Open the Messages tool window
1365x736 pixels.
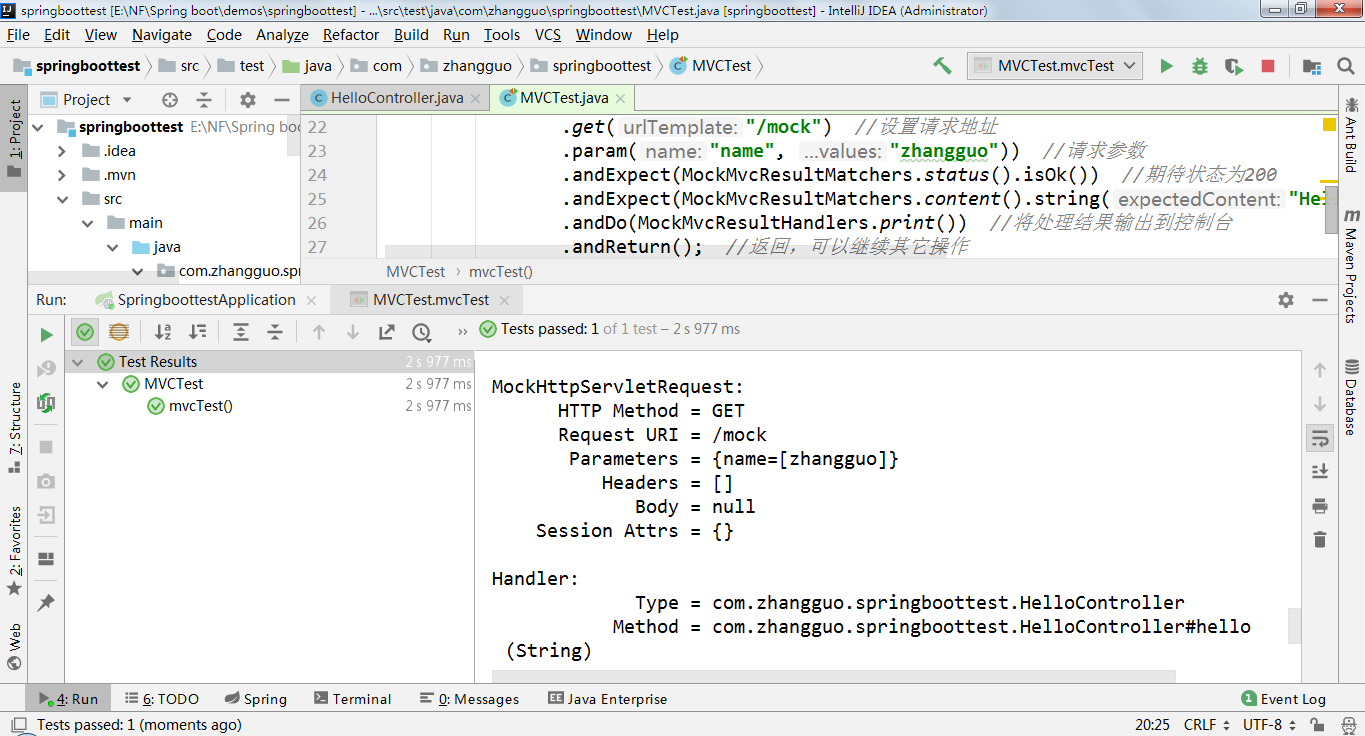pos(470,699)
